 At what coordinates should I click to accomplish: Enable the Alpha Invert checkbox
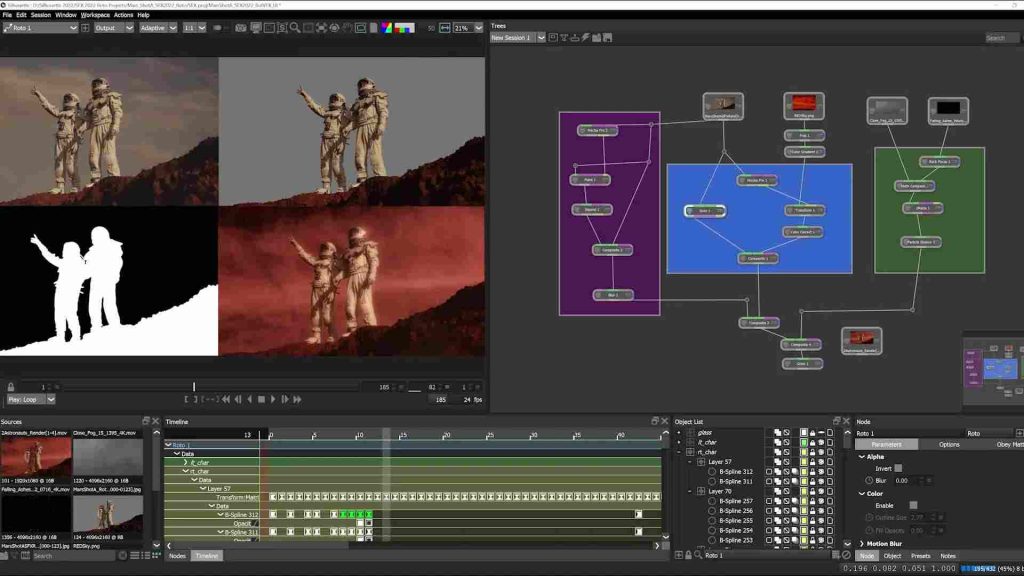[x=899, y=468]
